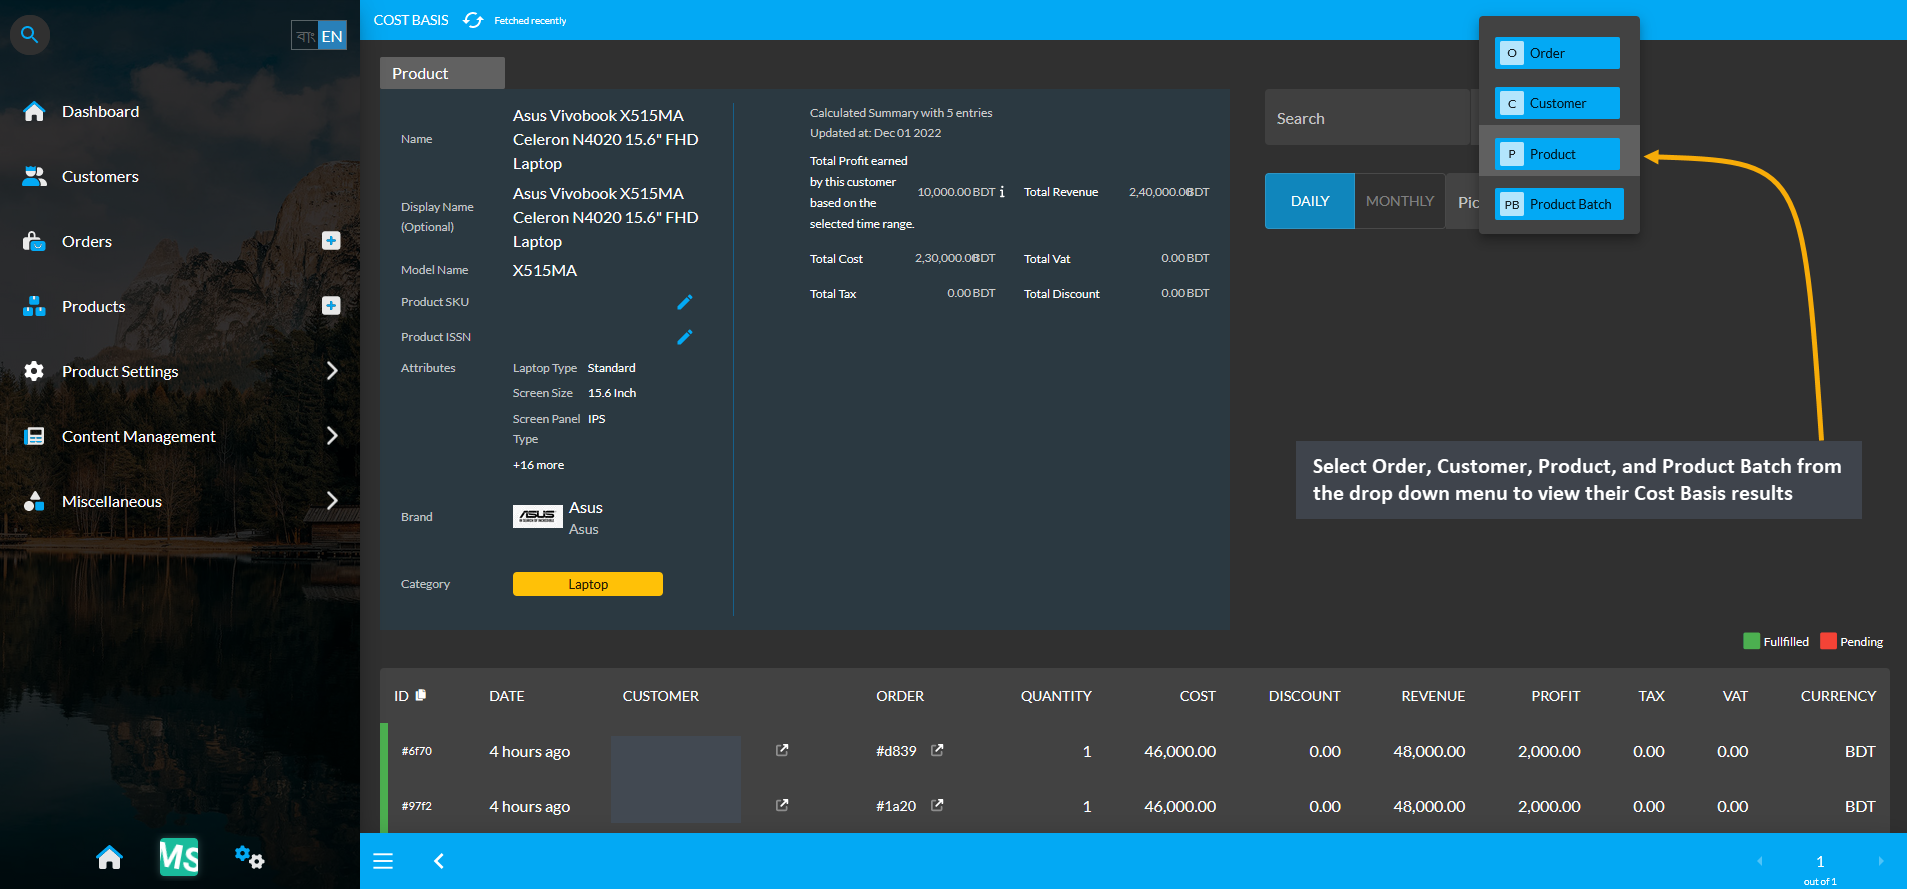Open order #1a20 external link icon

tap(937, 805)
